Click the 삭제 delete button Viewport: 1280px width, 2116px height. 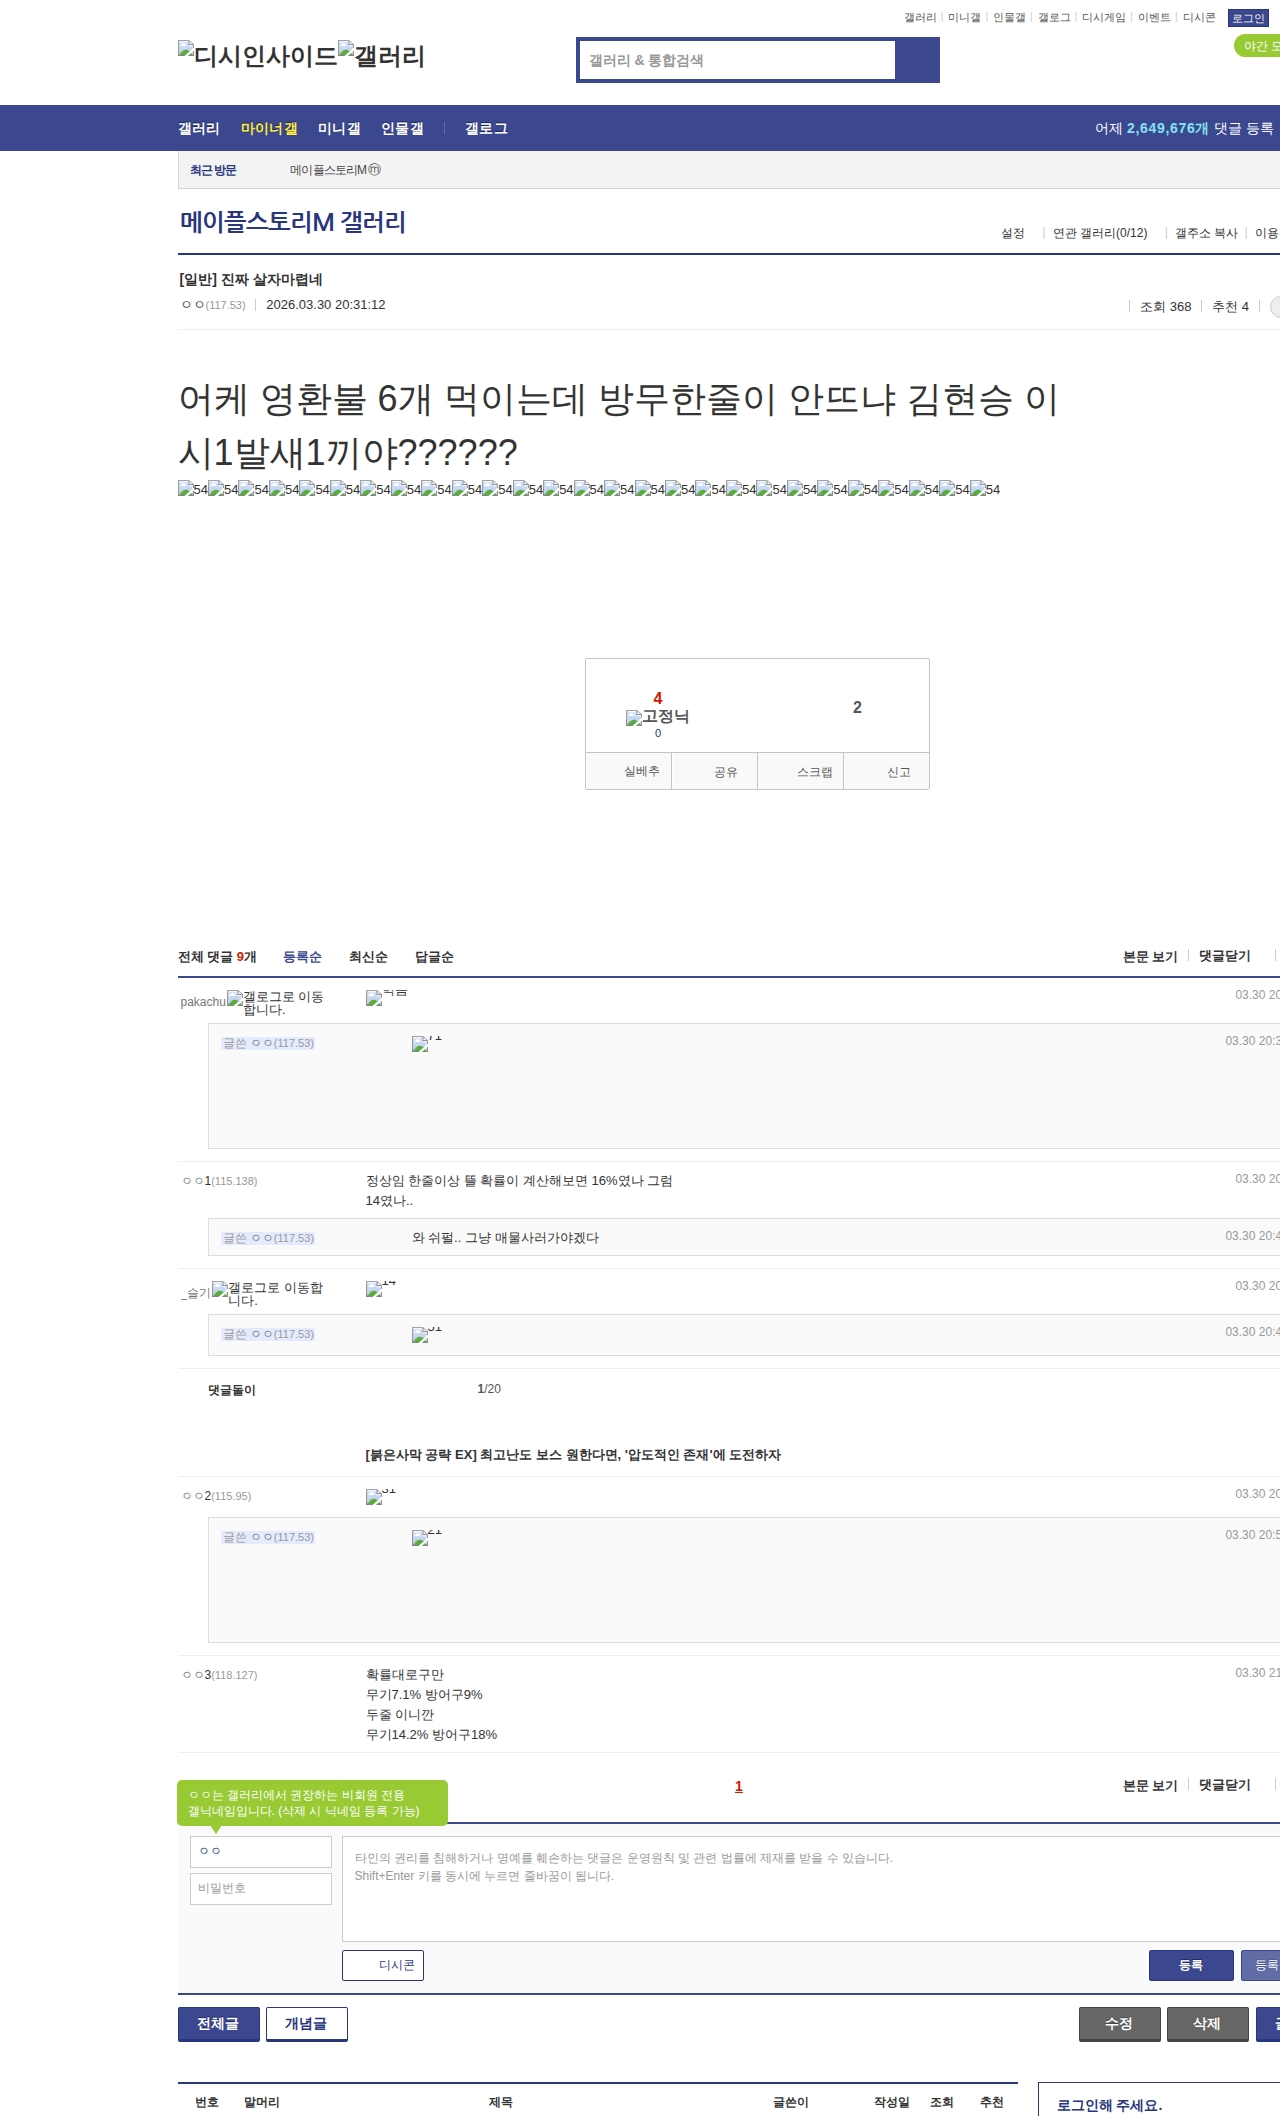(1208, 2023)
